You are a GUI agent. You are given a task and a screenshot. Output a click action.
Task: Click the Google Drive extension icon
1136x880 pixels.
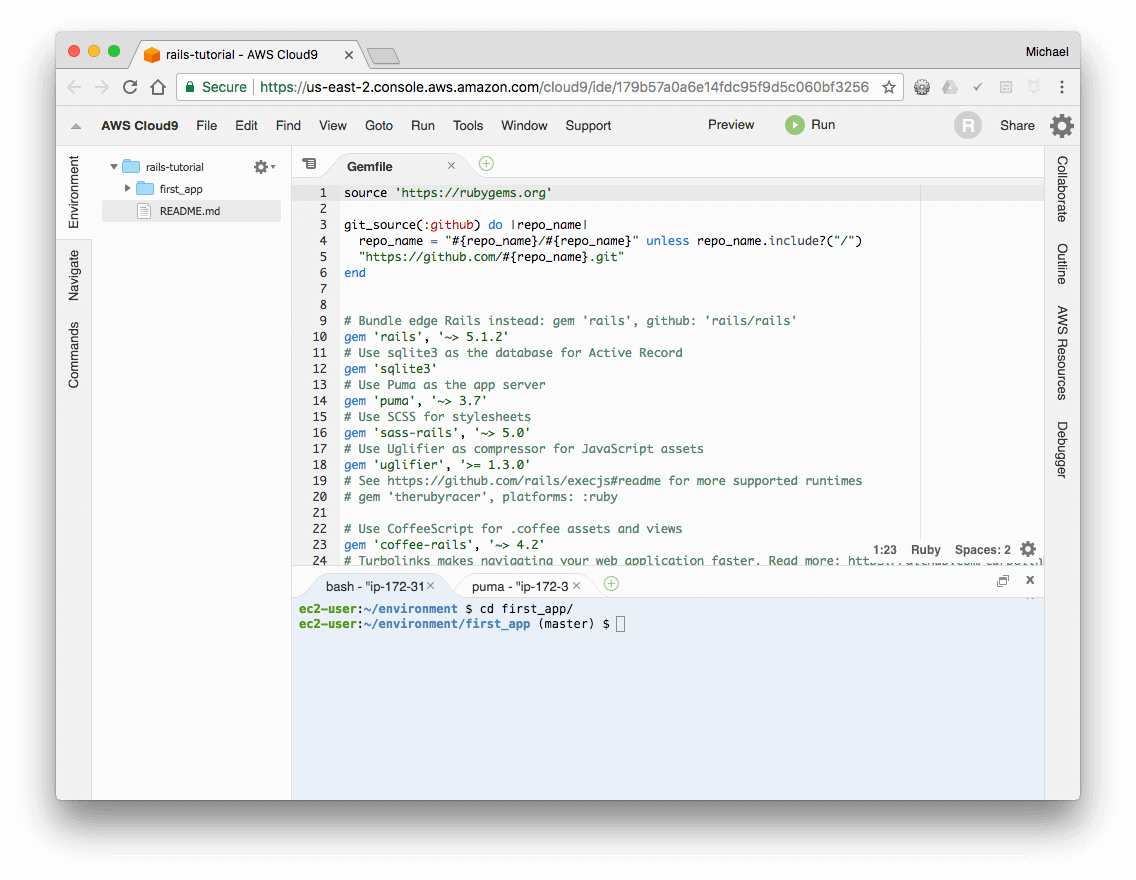[949, 87]
